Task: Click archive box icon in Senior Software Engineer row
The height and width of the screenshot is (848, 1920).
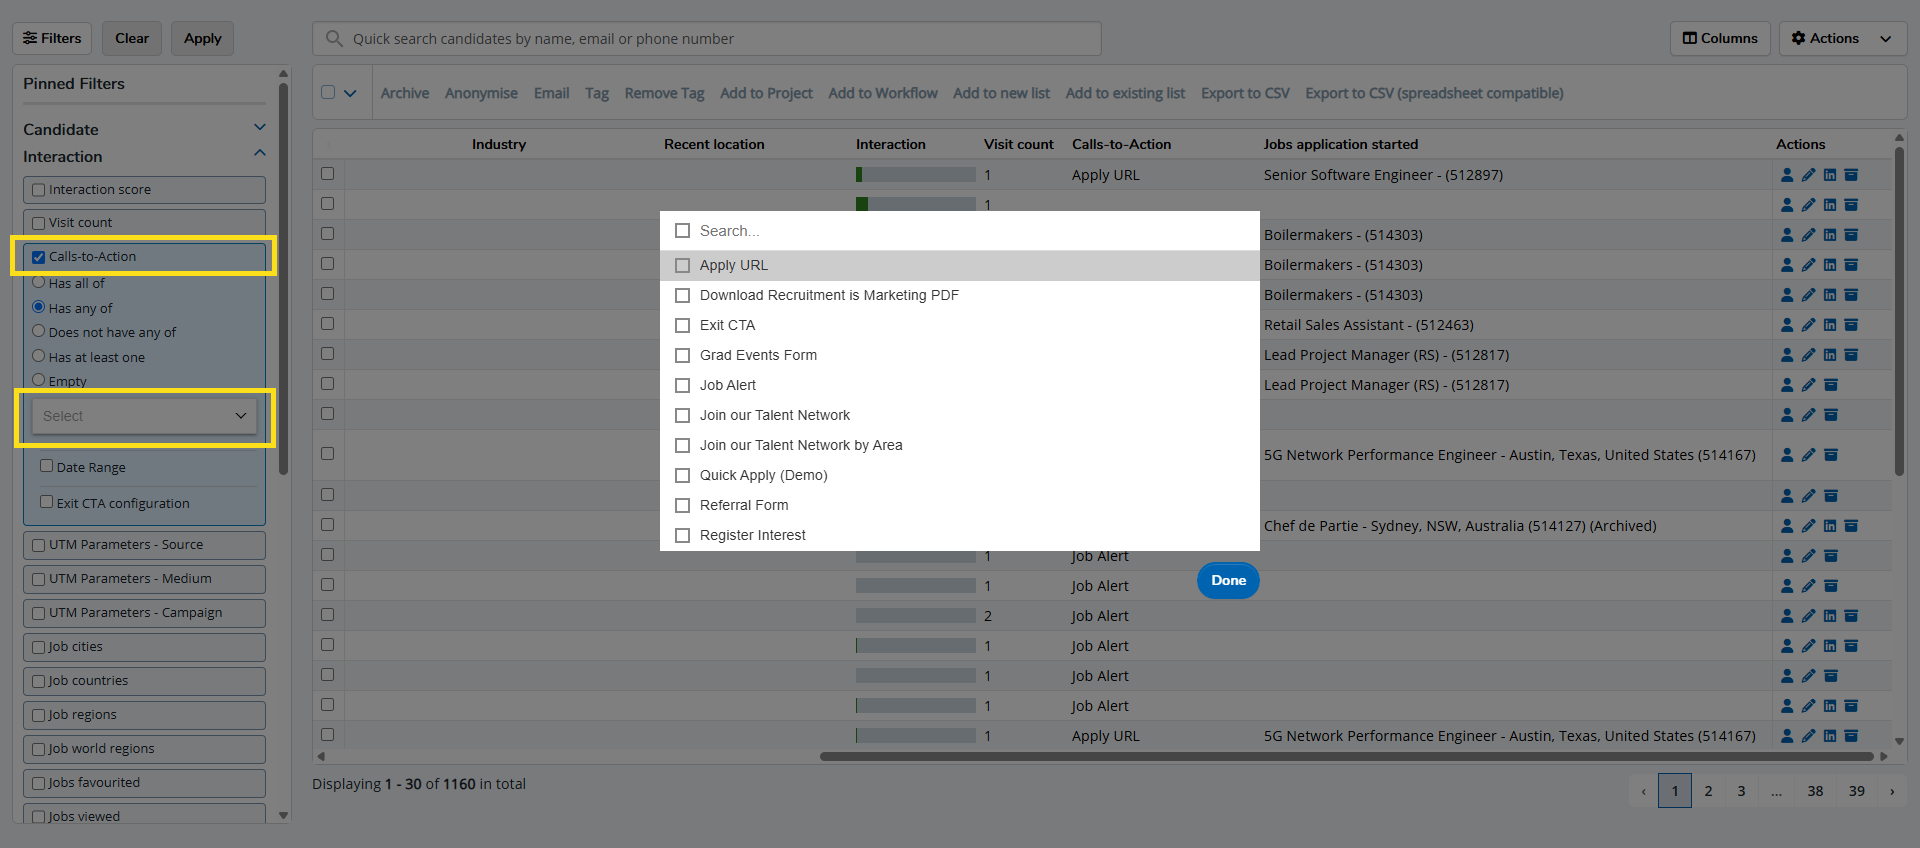Action: (x=1851, y=175)
